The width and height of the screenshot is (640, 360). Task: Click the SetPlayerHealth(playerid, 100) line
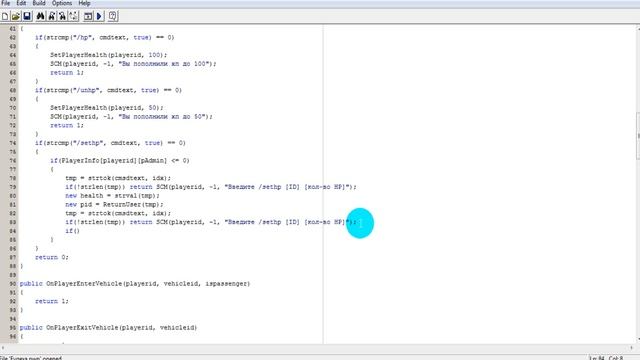coord(109,55)
